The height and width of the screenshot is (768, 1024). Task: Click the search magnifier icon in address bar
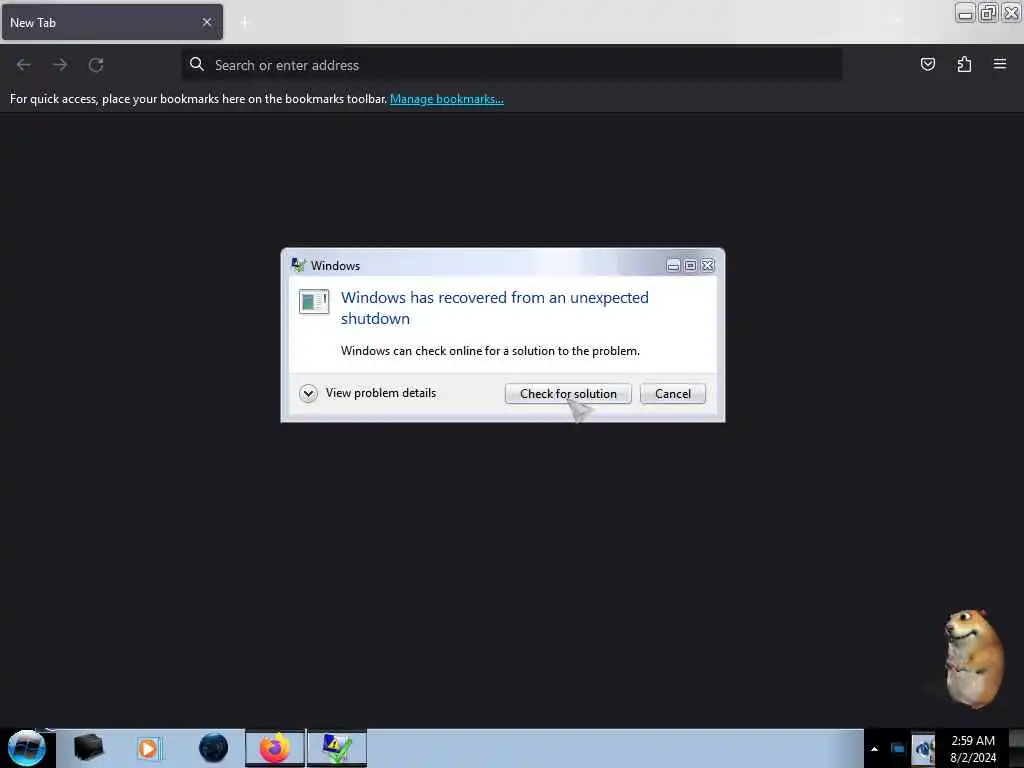tap(197, 64)
